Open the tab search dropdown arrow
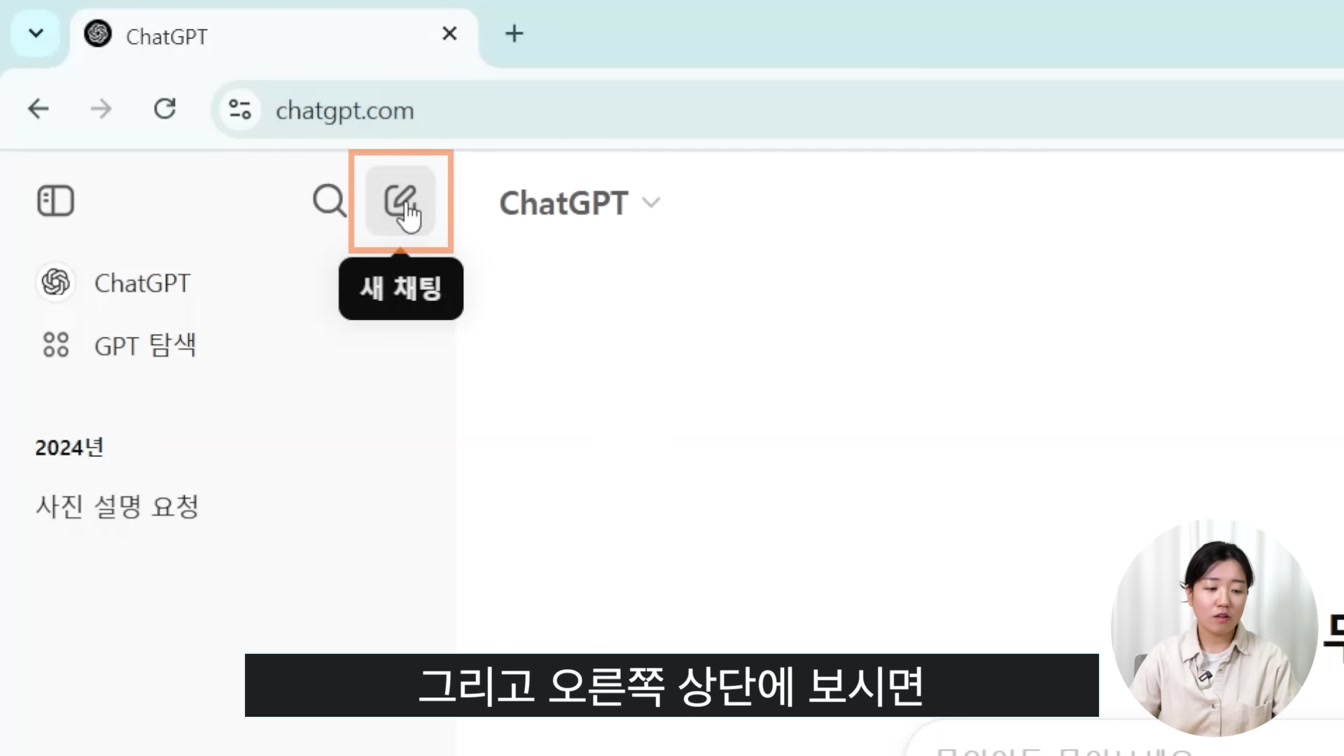 click(x=36, y=34)
